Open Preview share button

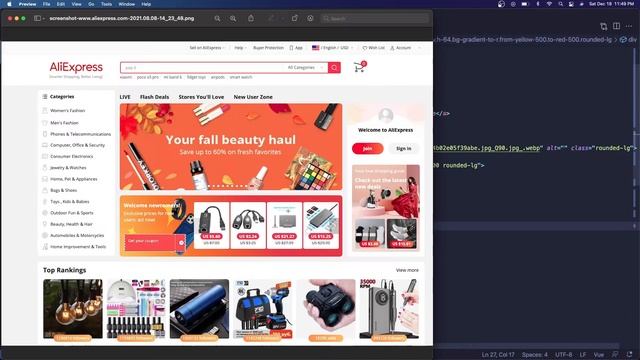[251, 18]
